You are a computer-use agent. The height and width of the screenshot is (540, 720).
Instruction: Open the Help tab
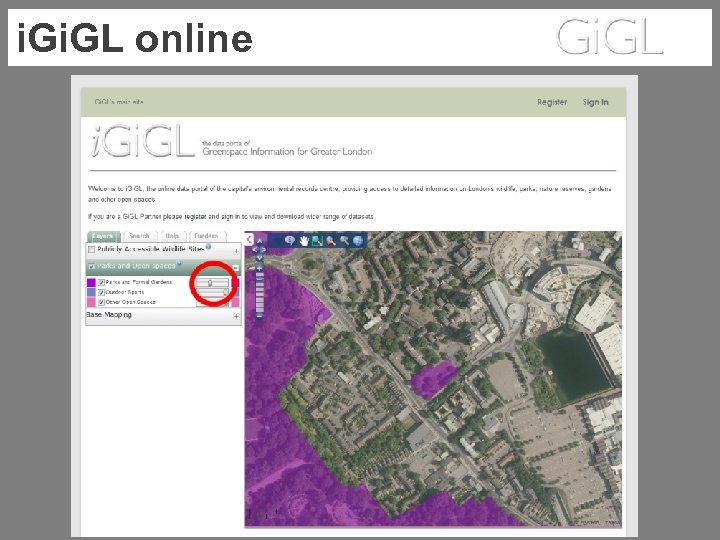(x=172, y=236)
